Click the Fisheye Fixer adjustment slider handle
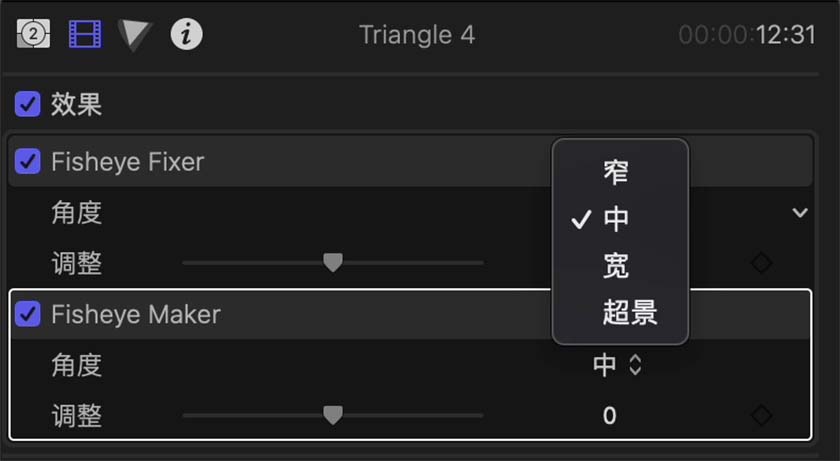Screen dimensions: 840x461 (x=333, y=262)
